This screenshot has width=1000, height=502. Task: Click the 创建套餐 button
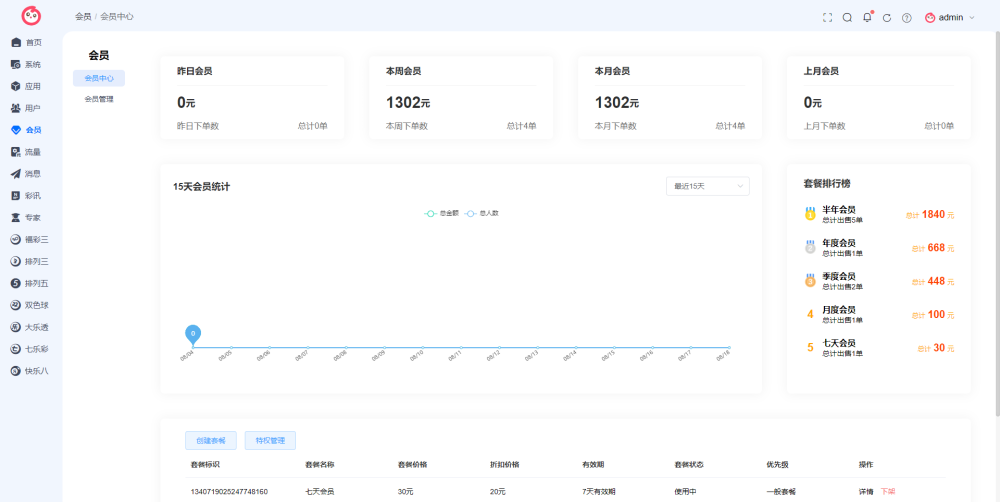click(211, 441)
